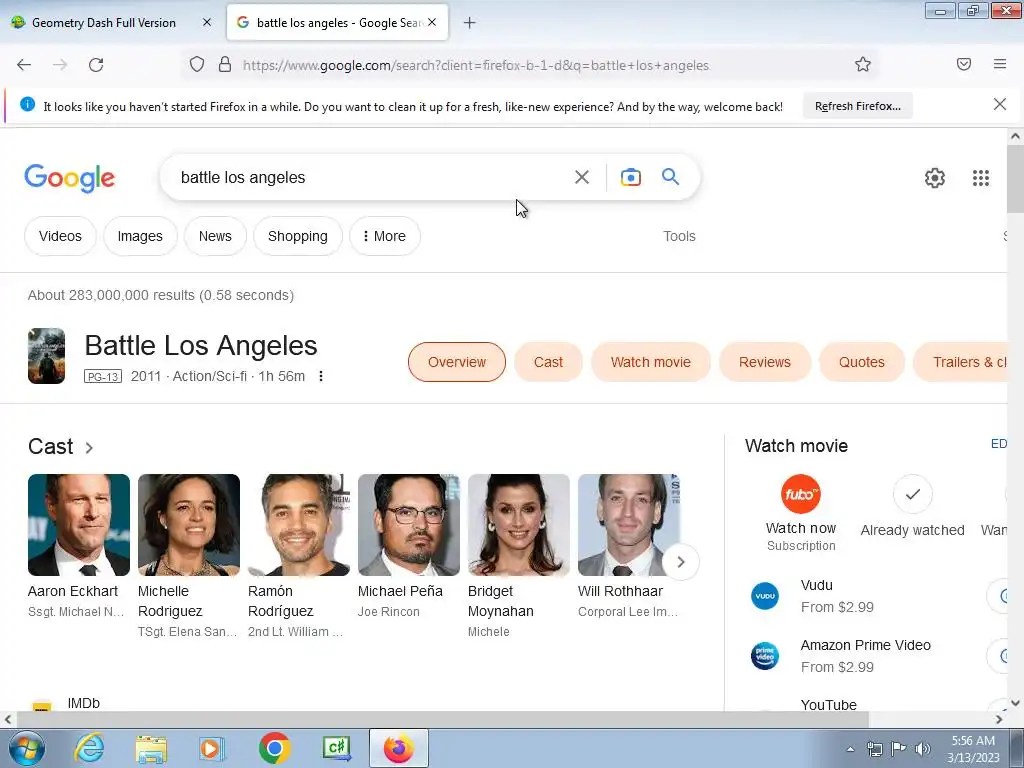
Task: Open Michael Peña cast photo
Action: [409, 525]
